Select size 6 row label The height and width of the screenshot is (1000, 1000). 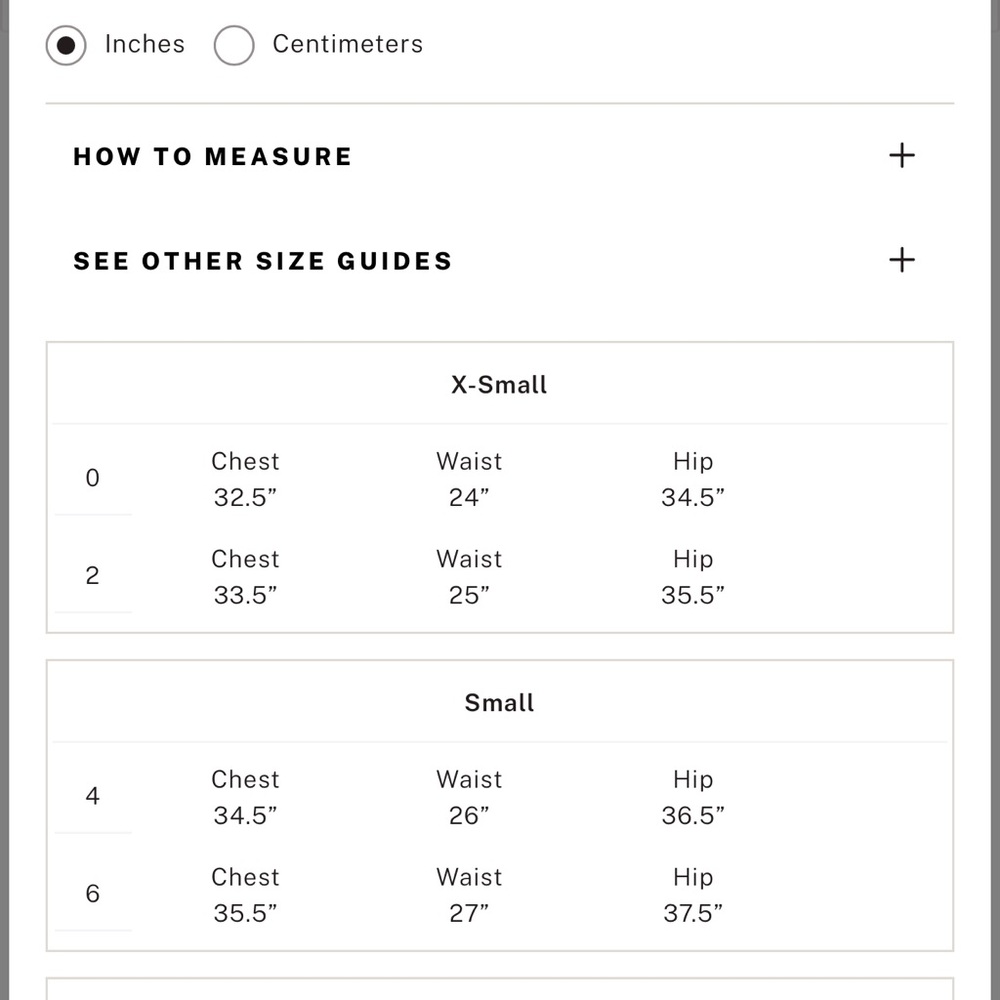pyautogui.click(x=92, y=893)
